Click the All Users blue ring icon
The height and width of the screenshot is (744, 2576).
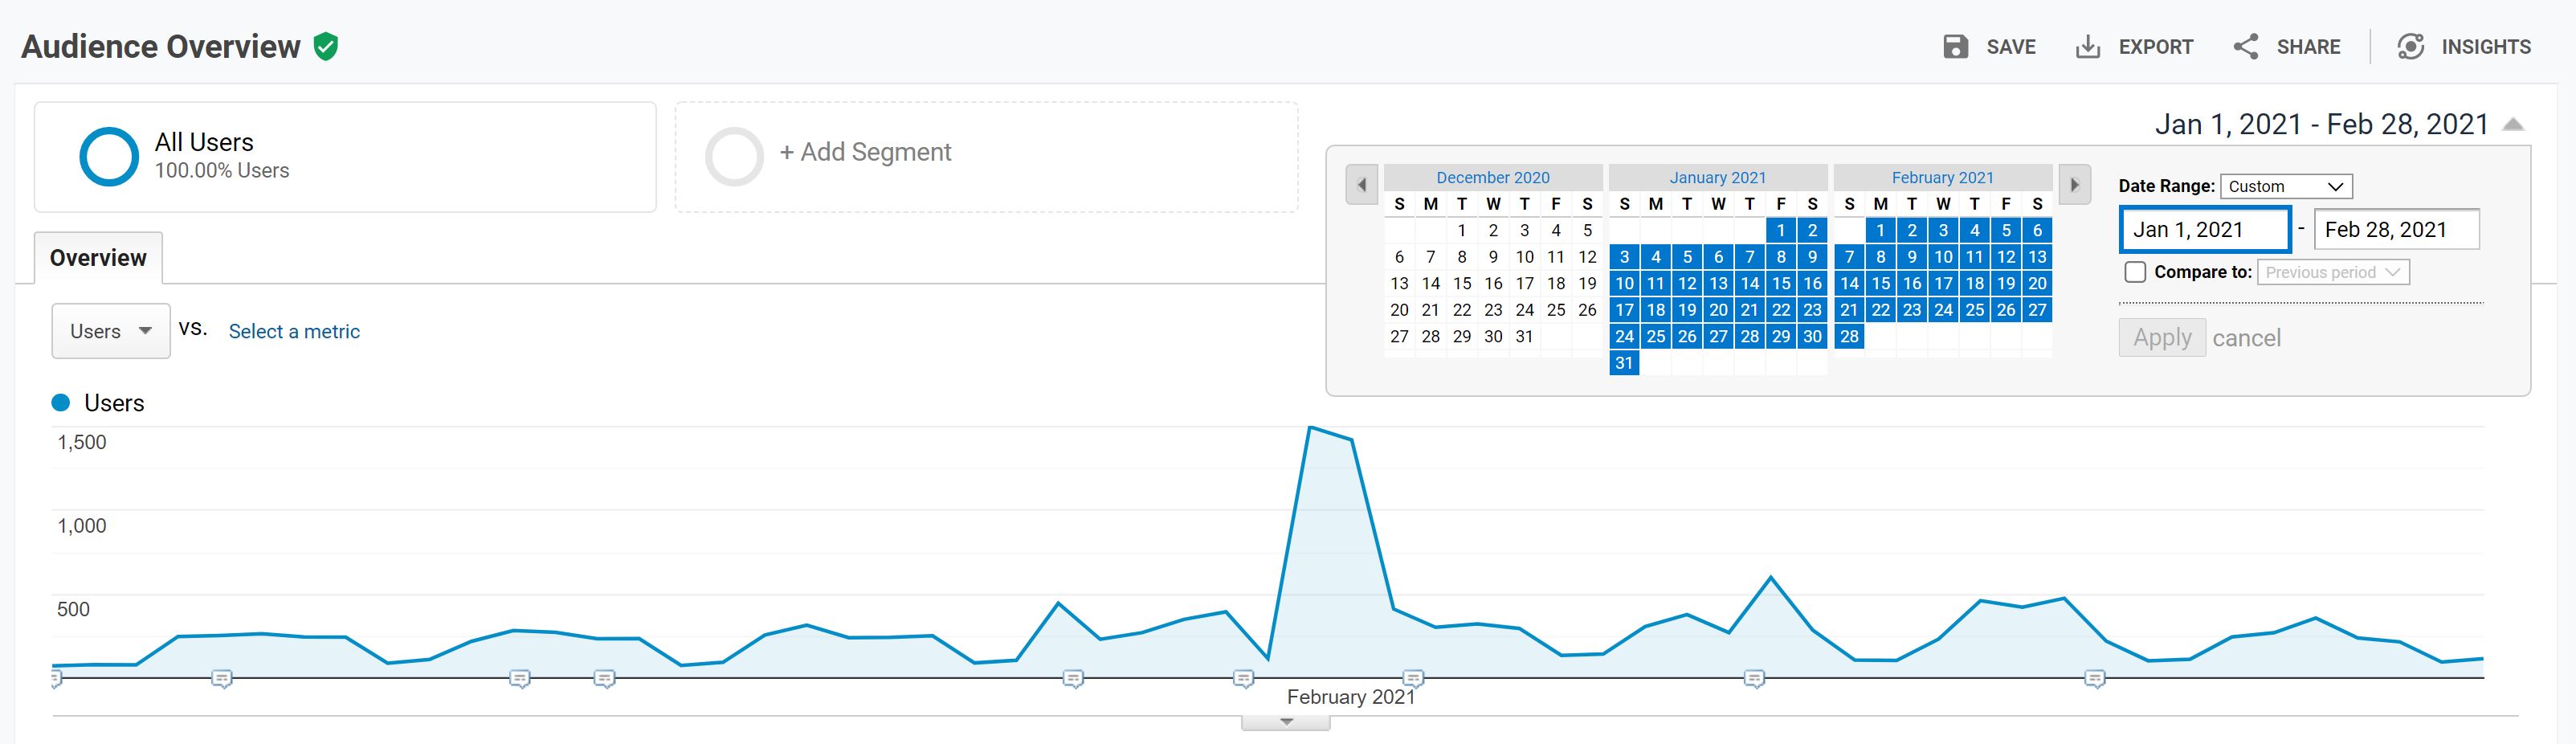click(108, 157)
